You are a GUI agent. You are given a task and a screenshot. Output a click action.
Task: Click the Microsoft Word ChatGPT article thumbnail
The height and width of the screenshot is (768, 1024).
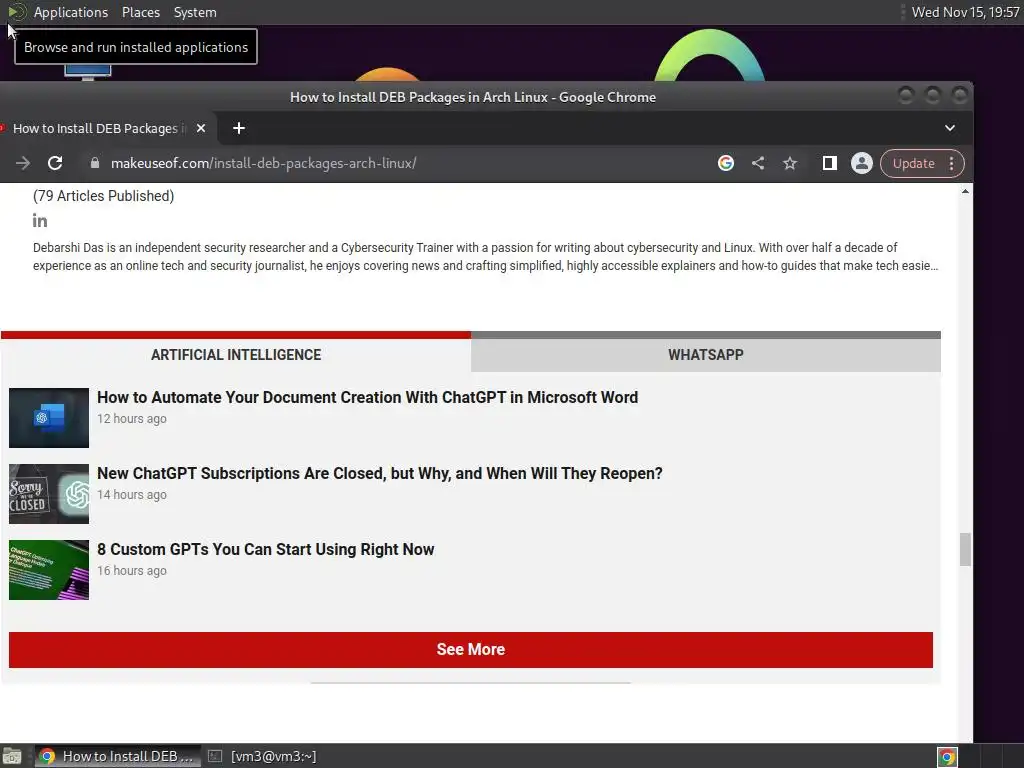pyautogui.click(x=49, y=418)
